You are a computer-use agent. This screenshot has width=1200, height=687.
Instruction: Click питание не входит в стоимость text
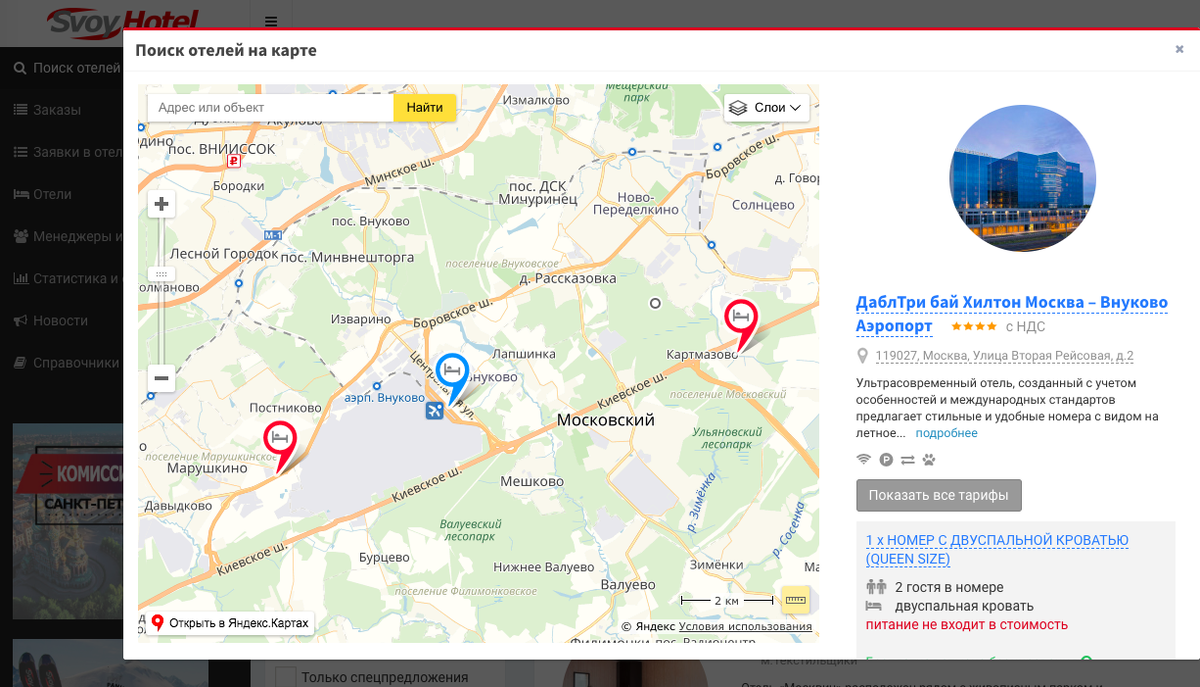pos(967,625)
